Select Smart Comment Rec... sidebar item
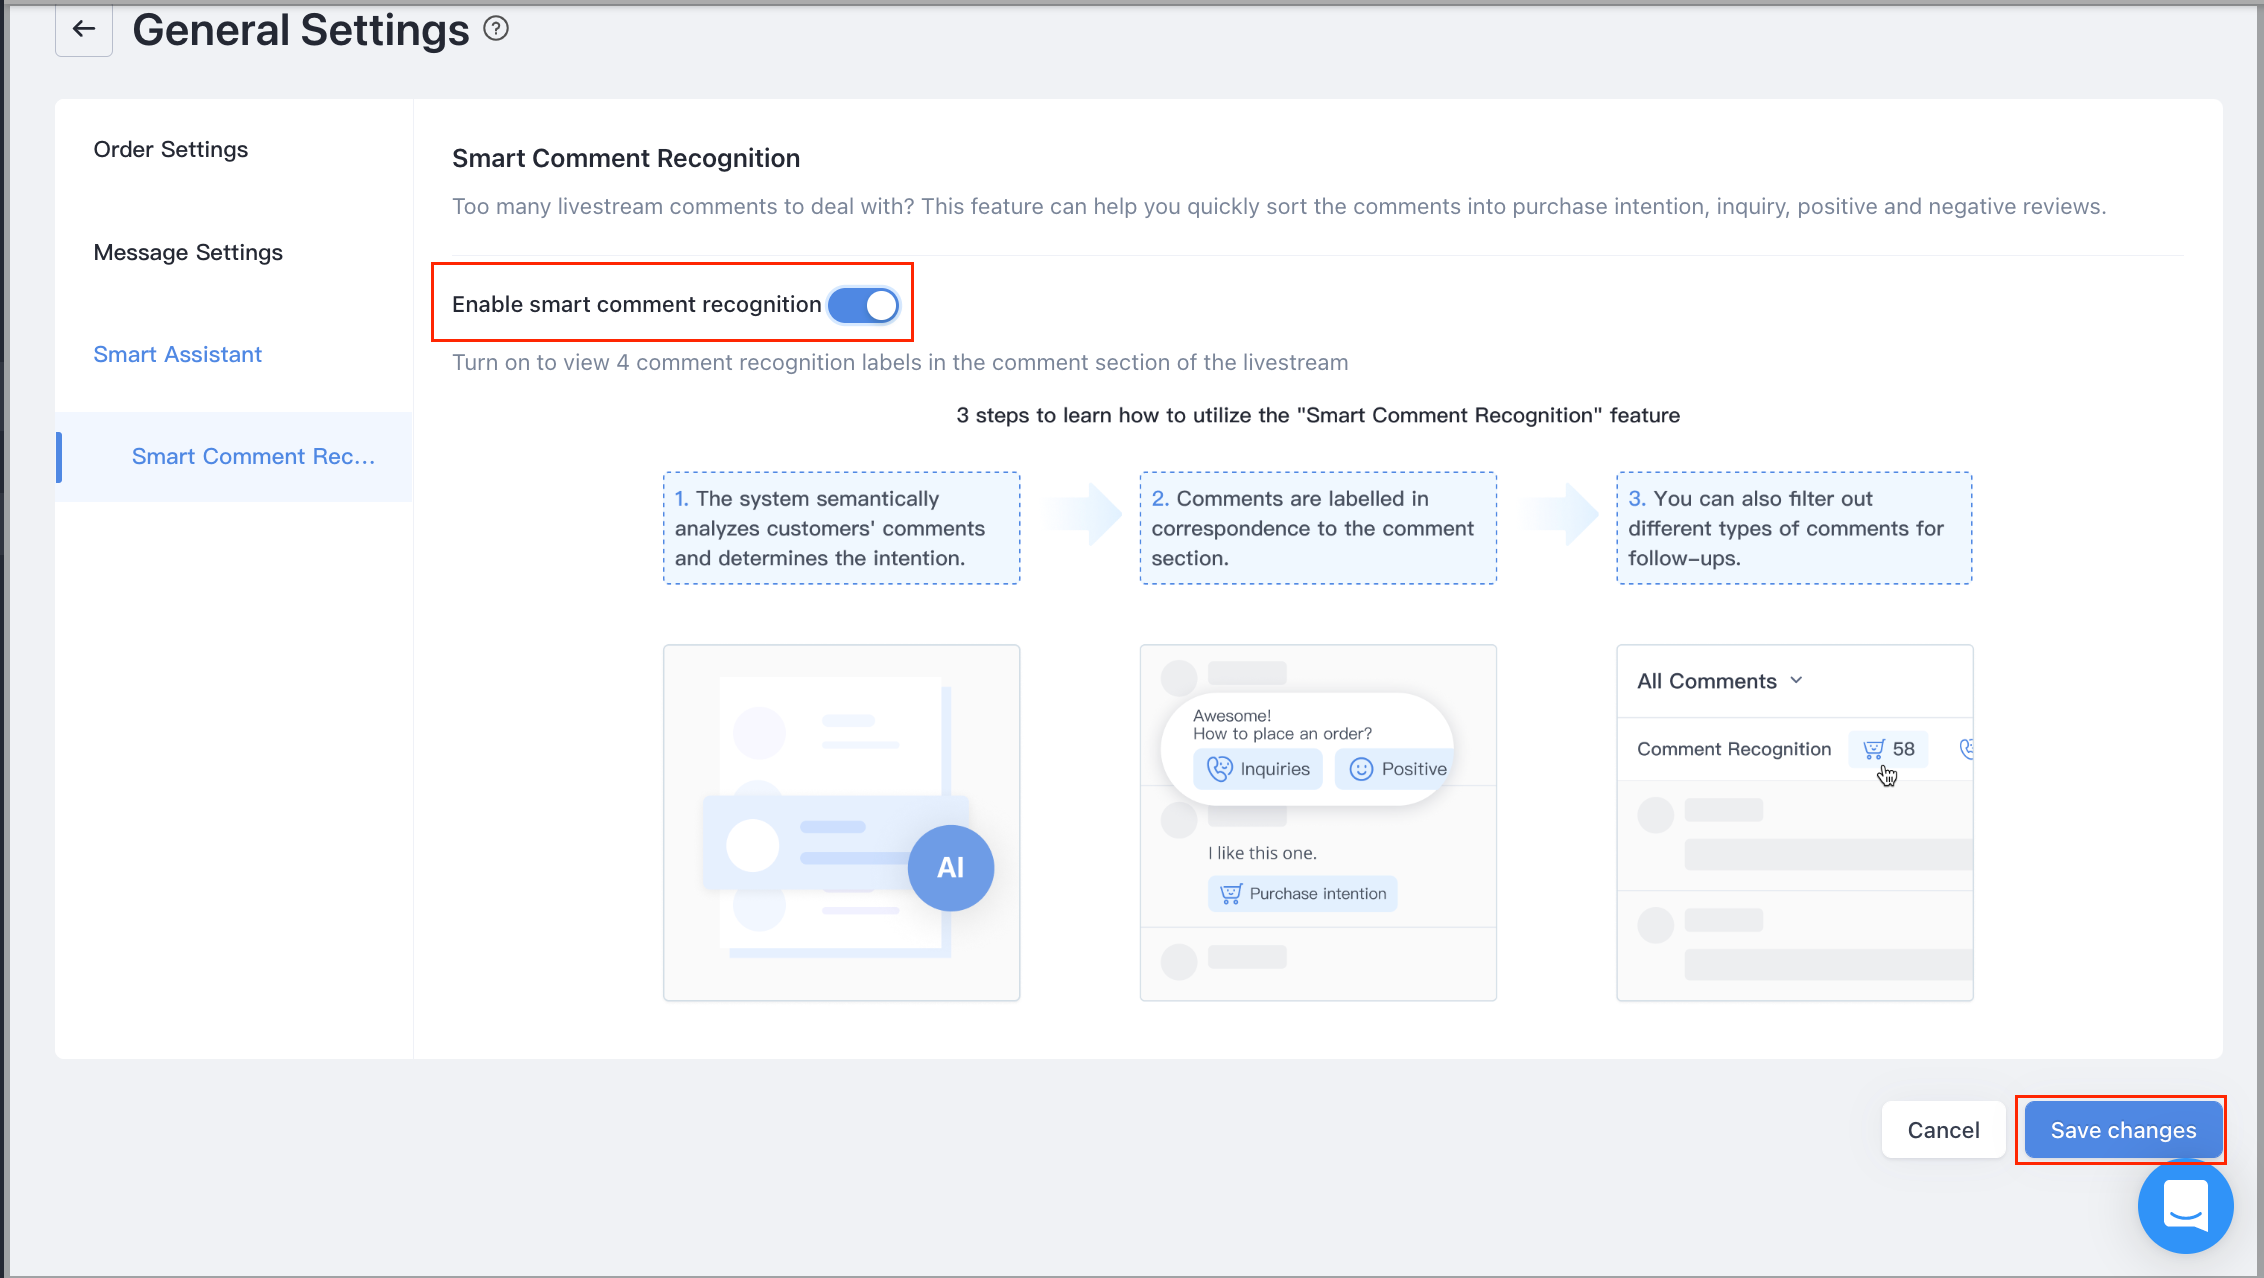 pyautogui.click(x=234, y=457)
